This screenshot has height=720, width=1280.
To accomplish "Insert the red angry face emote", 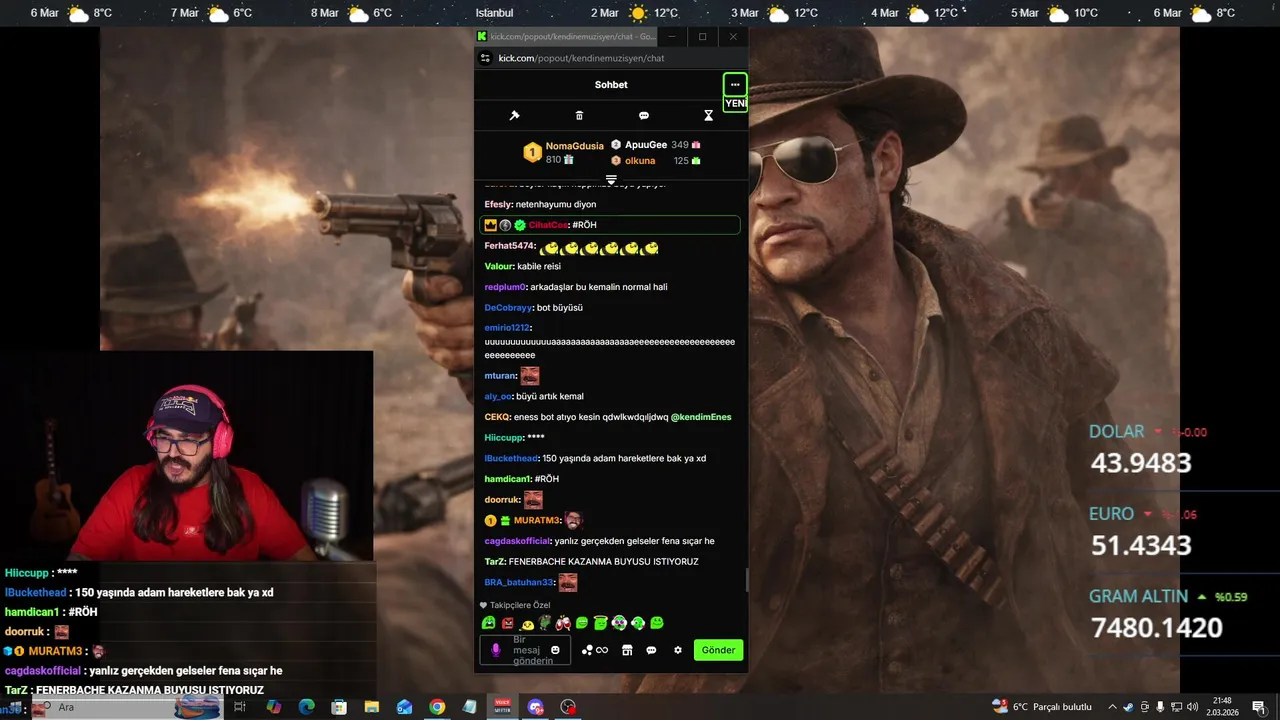I will point(508,623).
